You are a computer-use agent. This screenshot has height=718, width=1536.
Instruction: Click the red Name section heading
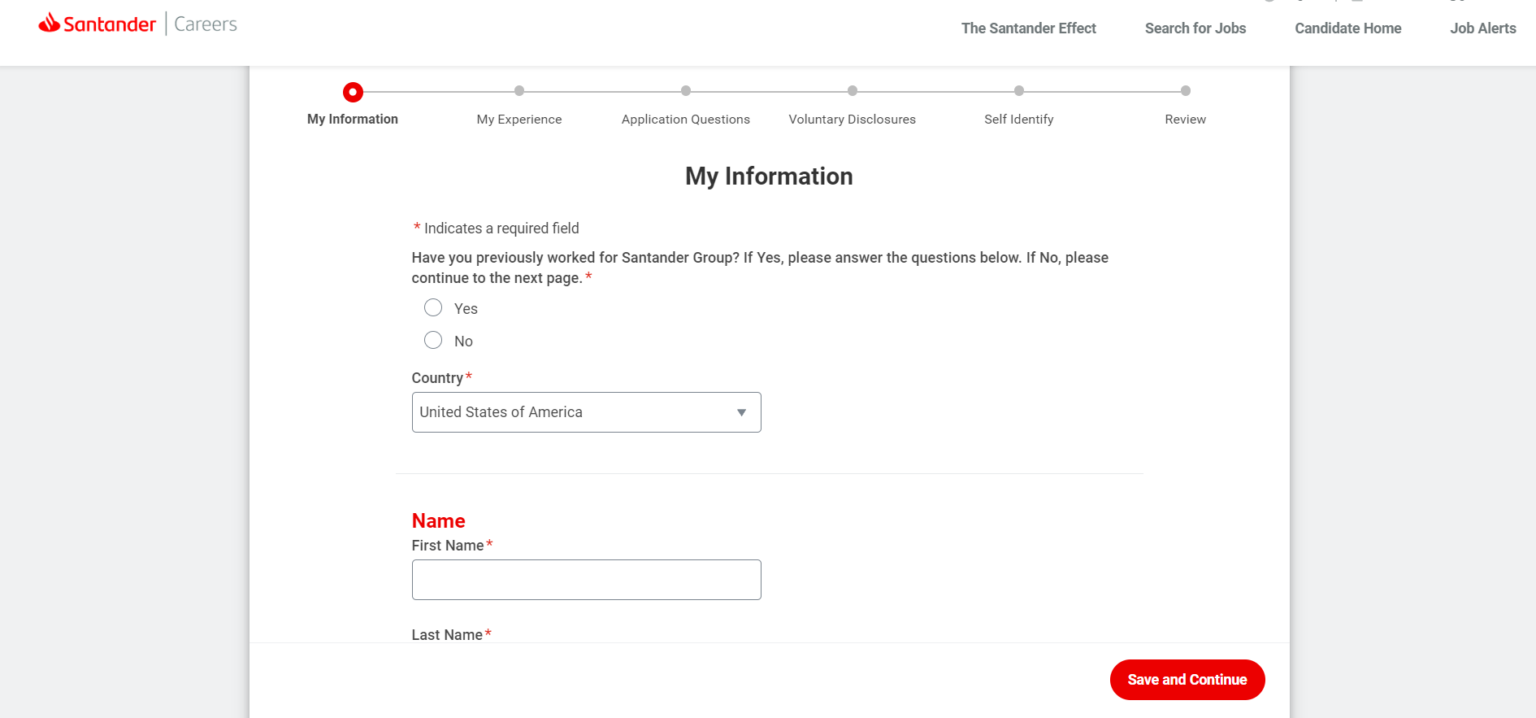click(x=438, y=521)
